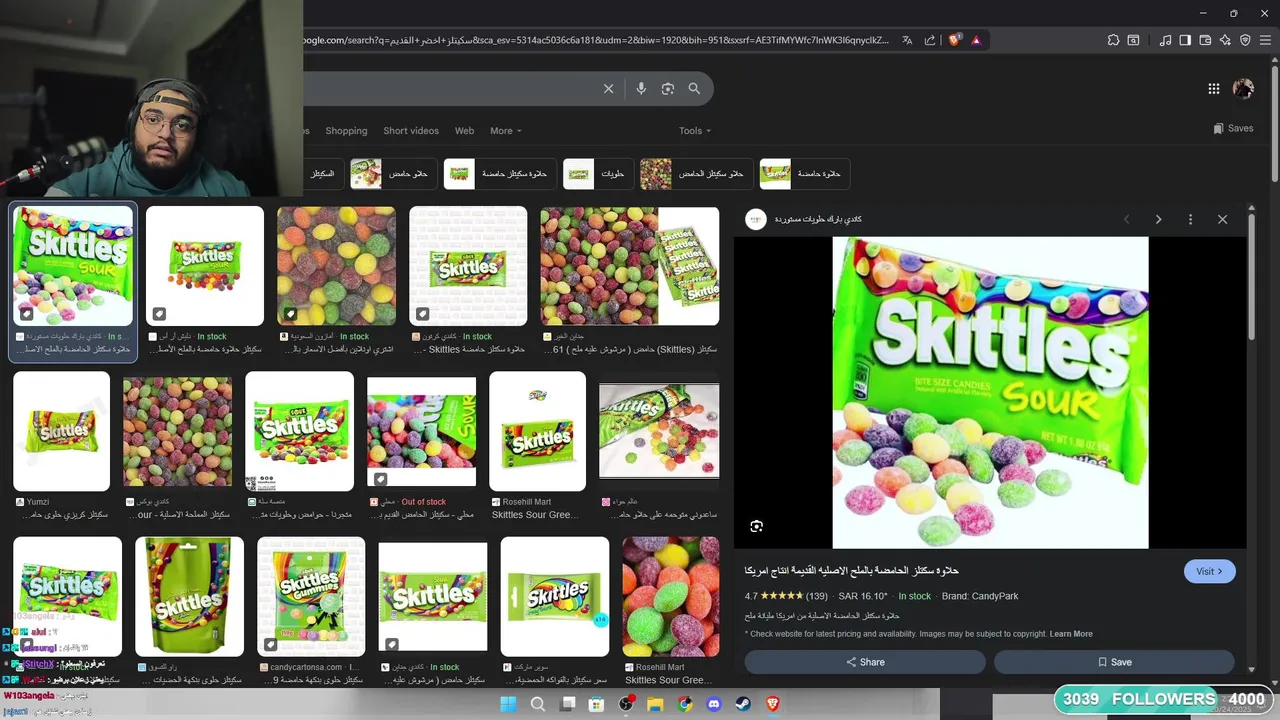Open File Explorer from the taskbar
The width and height of the screenshot is (1280, 720).
[x=655, y=704]
